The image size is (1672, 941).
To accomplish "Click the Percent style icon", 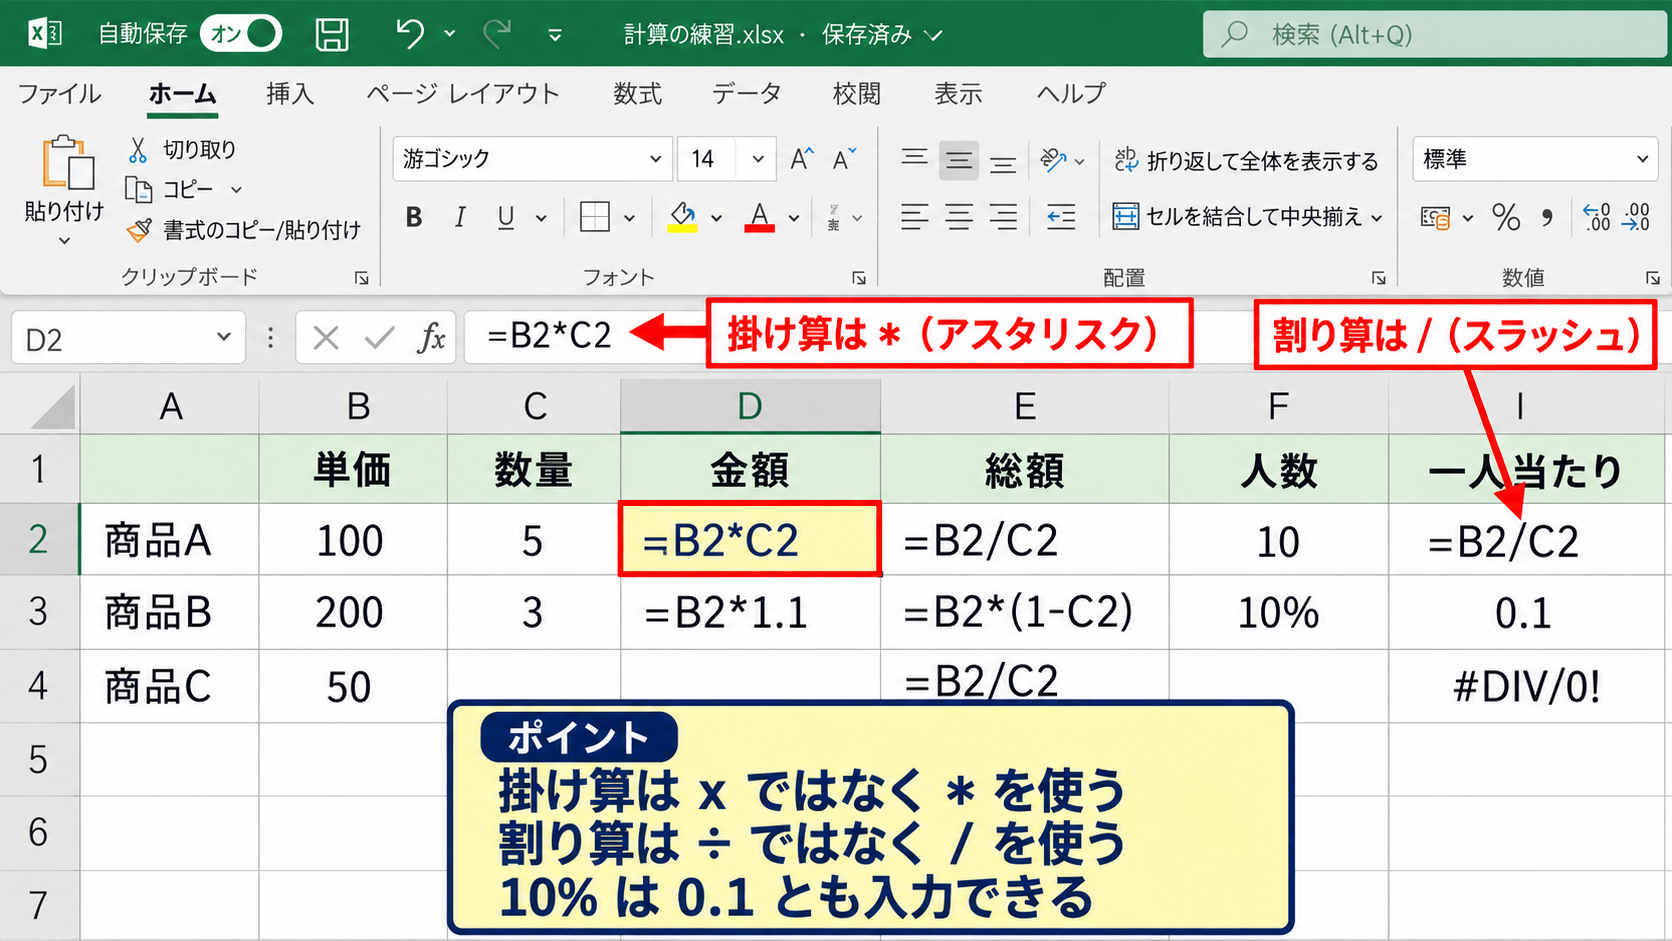I will tap(1506, 217).
